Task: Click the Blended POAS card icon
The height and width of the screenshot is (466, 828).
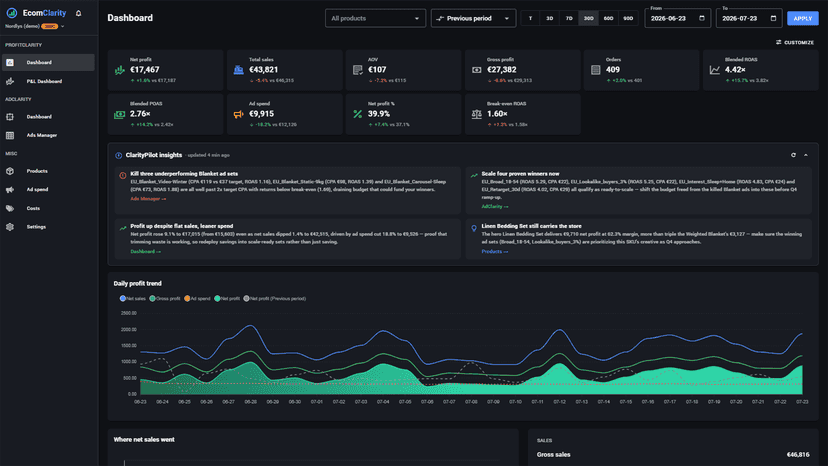Action: [x=119, y=114]
